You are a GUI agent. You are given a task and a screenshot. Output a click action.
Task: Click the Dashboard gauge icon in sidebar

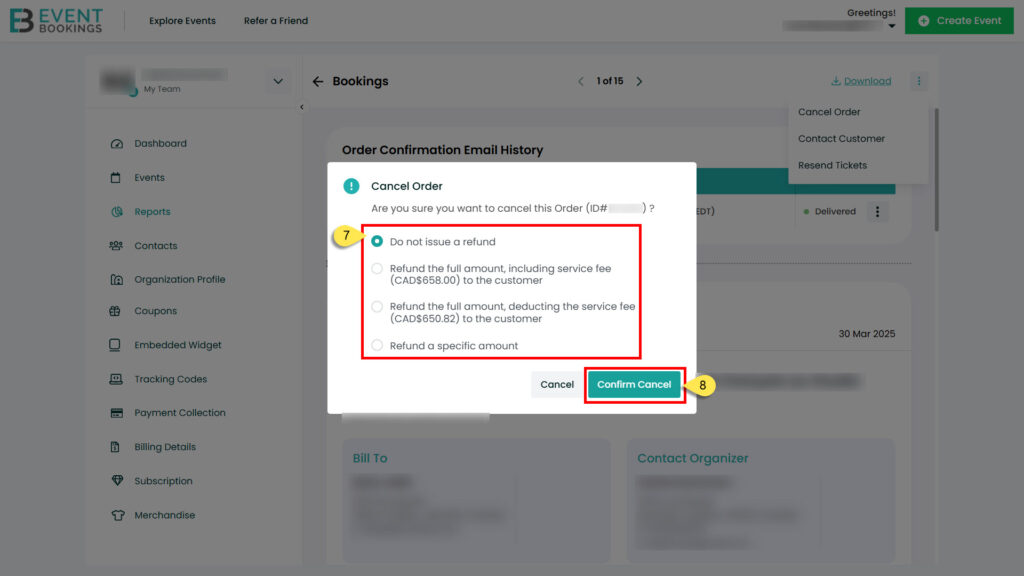(116, 144)
